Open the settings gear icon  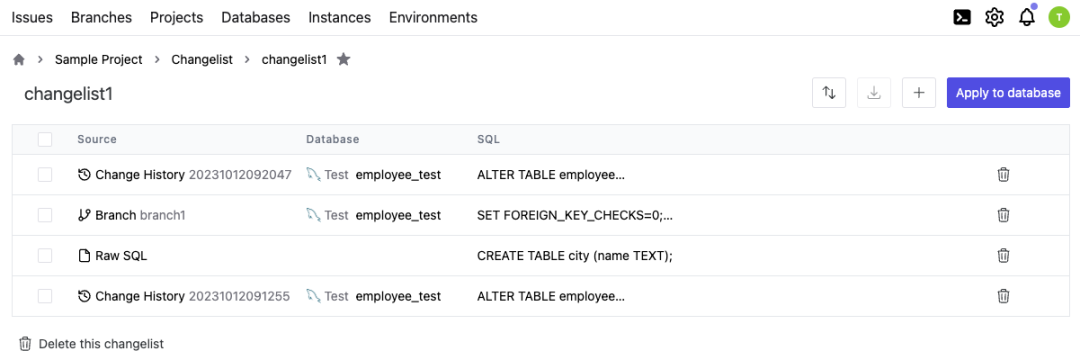coord(994,17)
